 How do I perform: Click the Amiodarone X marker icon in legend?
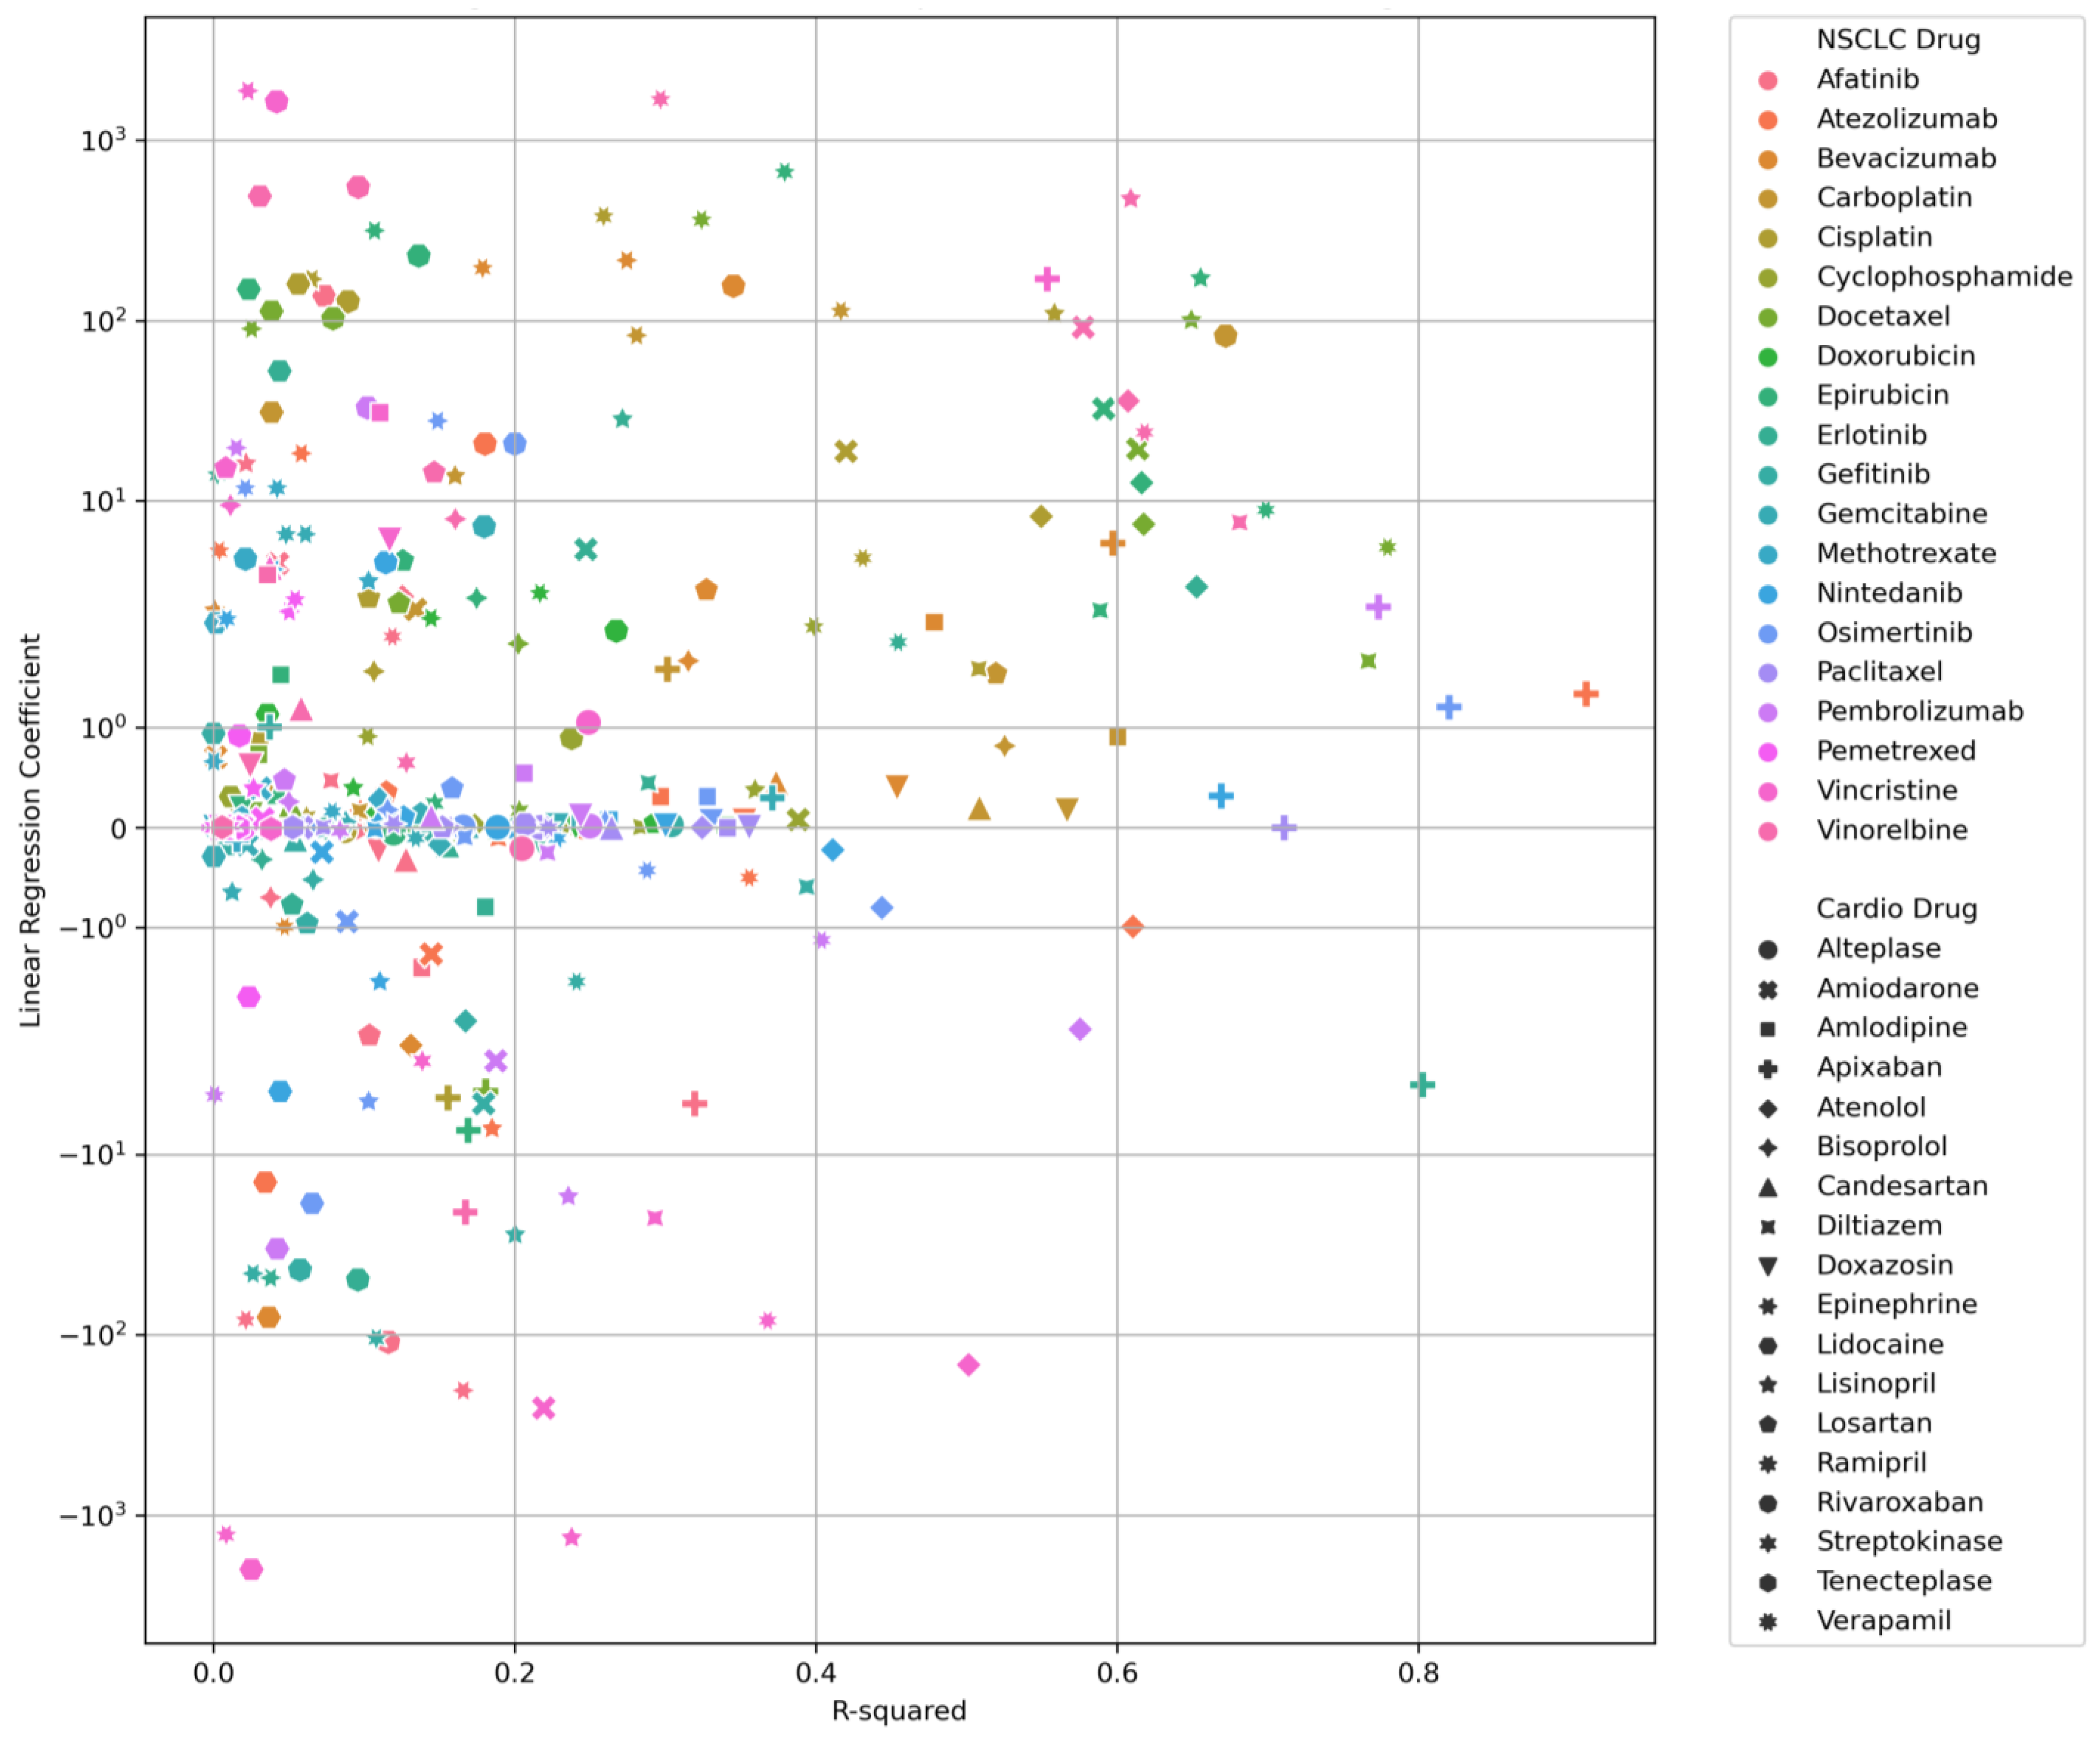click(1767, 990)
